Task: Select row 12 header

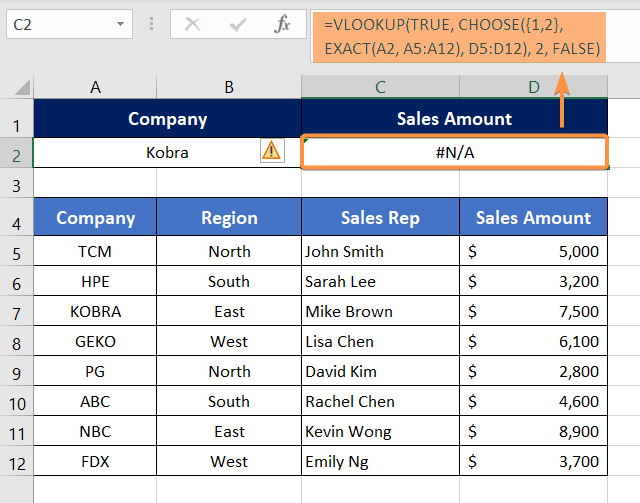Action: [16, 461]
